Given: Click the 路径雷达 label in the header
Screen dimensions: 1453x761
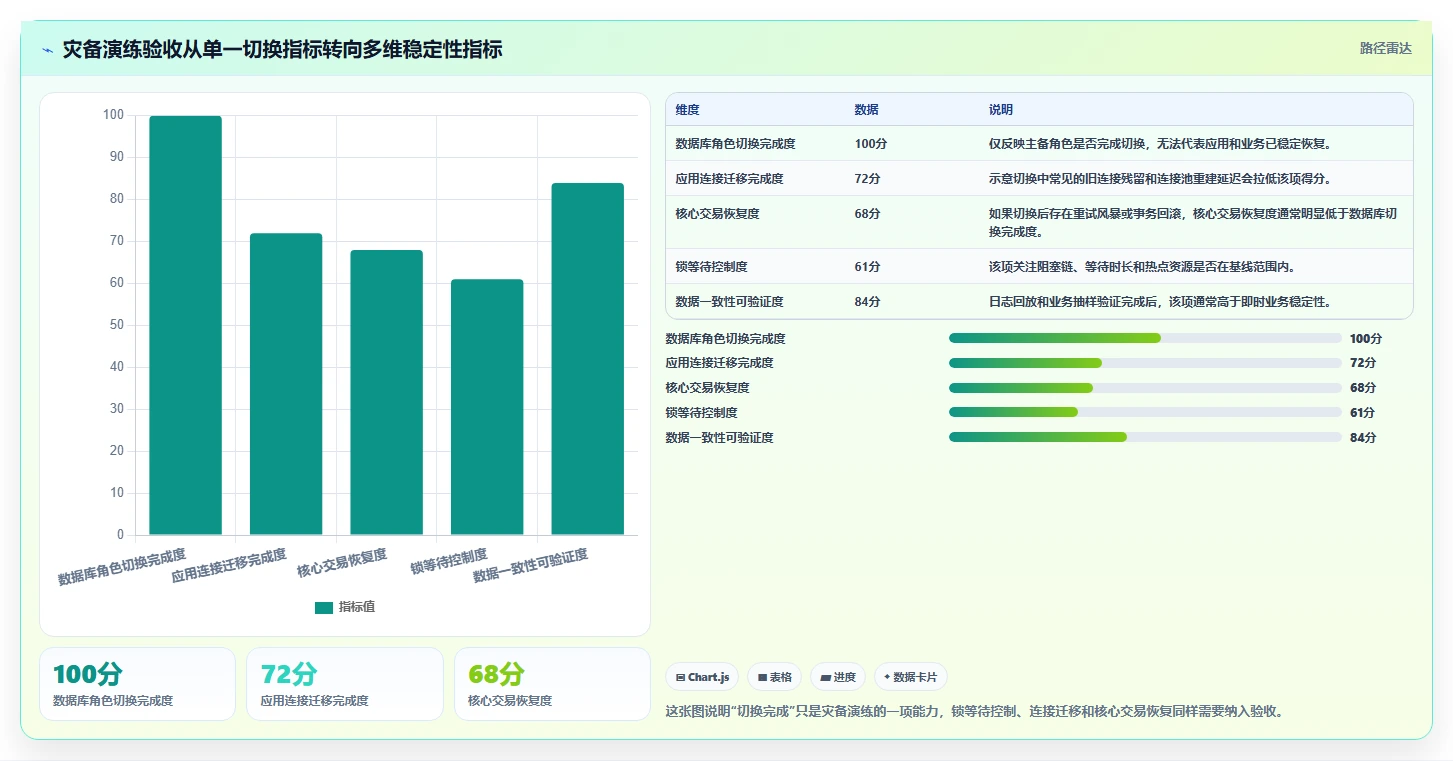Looking at the screenshot, I should tap(1385, 48).
